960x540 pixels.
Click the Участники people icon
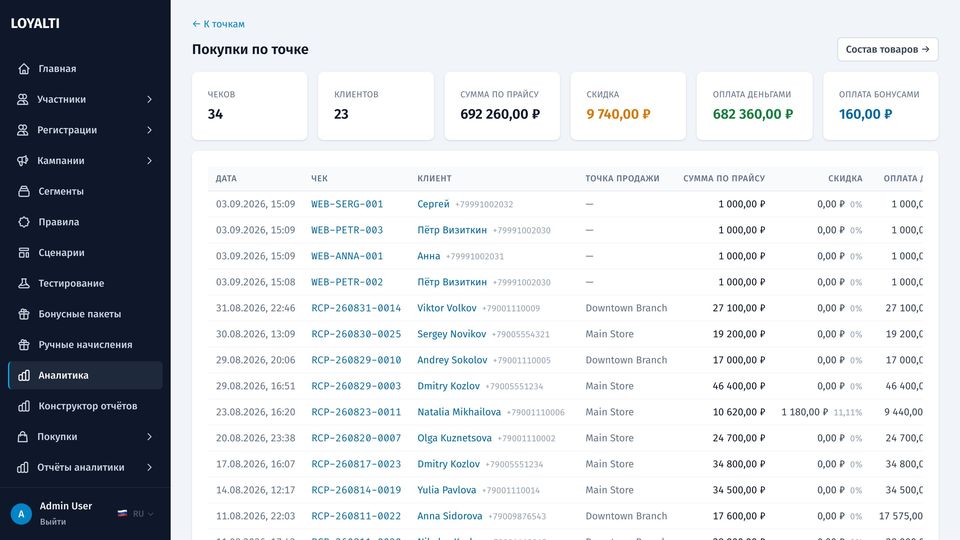pos(23,99)
